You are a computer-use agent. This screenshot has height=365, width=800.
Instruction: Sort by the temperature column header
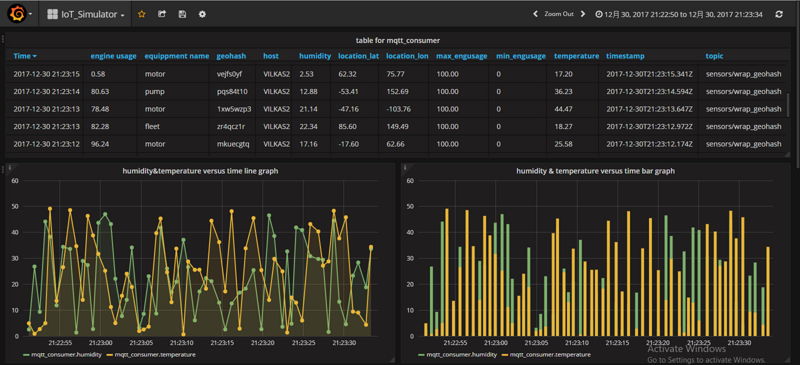[577, 56]
